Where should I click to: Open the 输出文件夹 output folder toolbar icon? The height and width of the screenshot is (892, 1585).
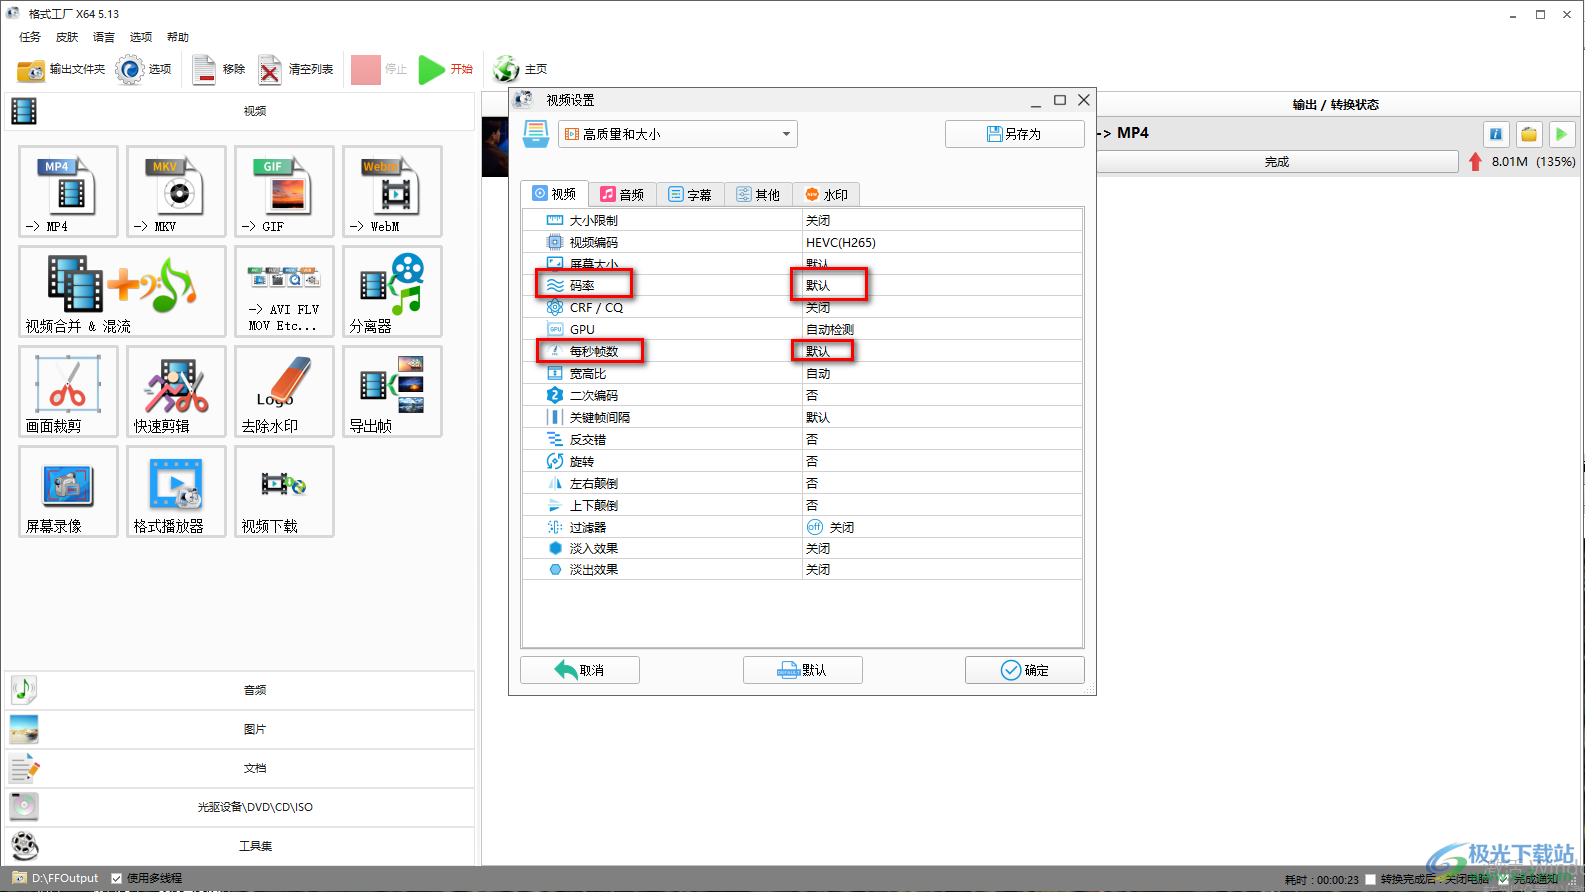tap(31, 70)
